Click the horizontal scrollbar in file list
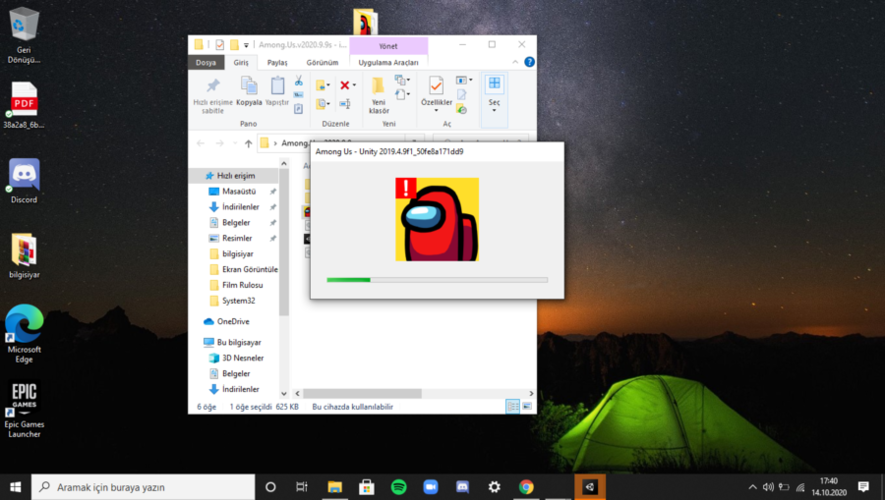The width and height of the screenshot is (885, 500). 362,393
